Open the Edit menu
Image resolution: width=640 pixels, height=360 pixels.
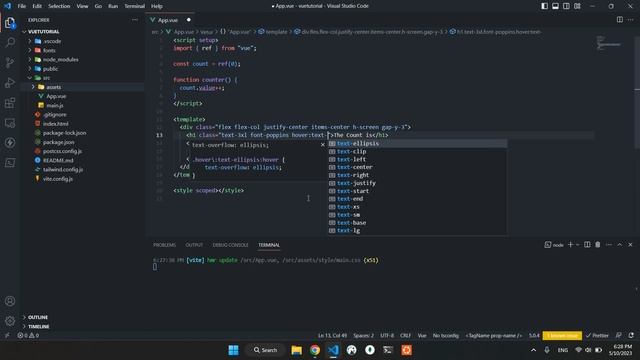pos(37,6)
